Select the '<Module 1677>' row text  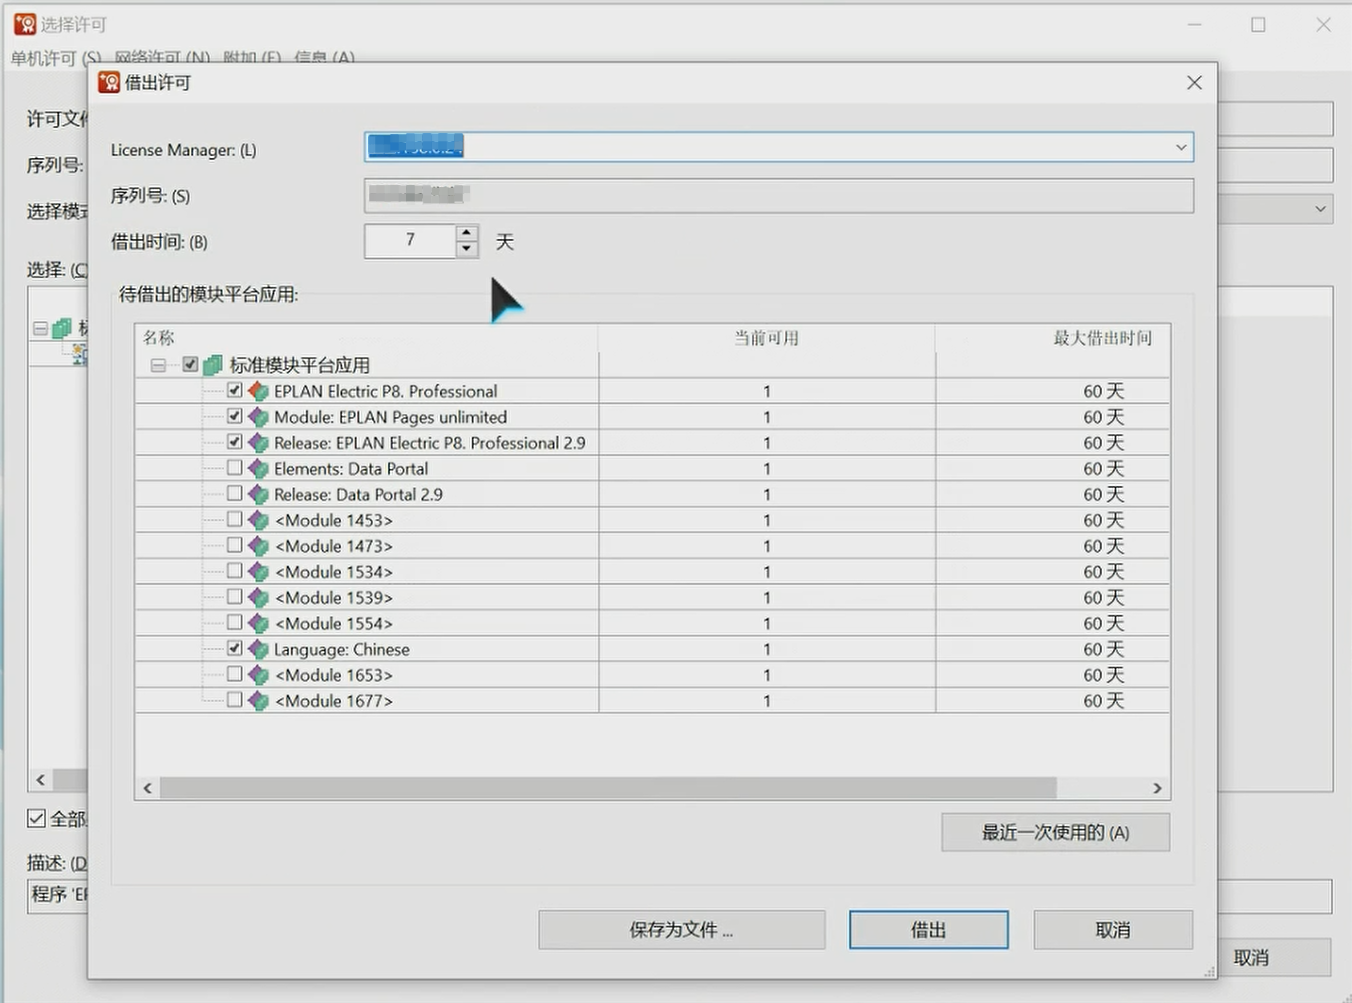coord(334,701)
